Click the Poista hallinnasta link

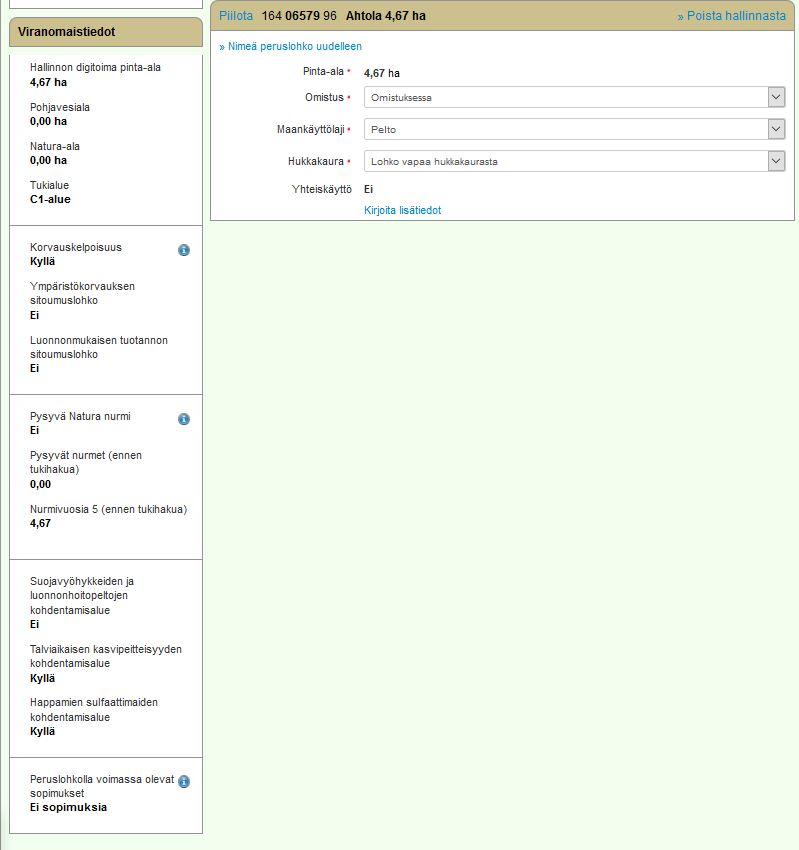click(x=731, y=16)
